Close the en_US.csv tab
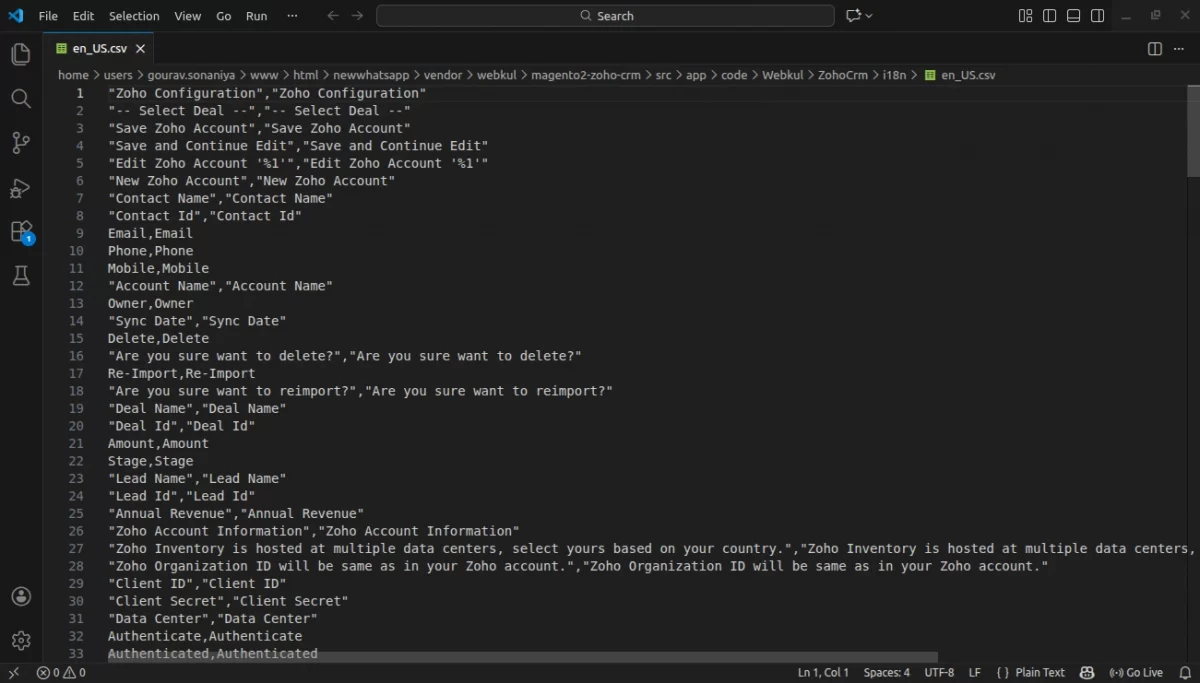 pos(140,49)
